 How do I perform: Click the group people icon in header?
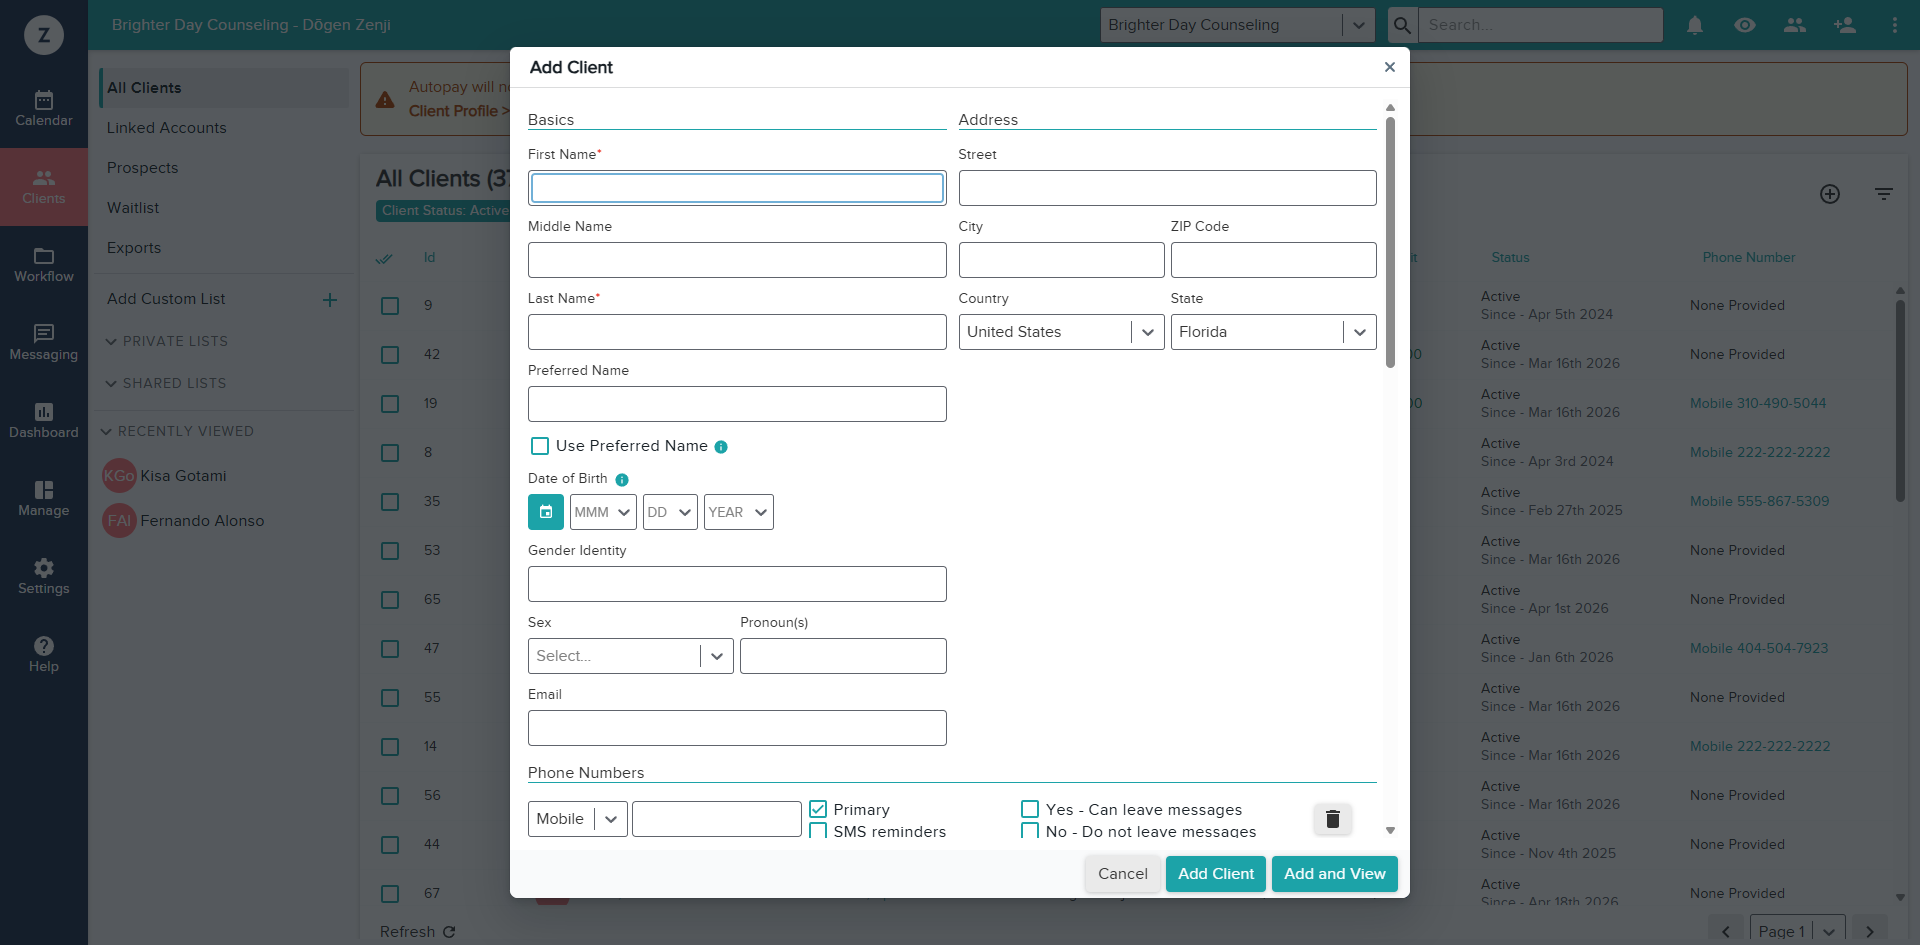(1795, 25)
